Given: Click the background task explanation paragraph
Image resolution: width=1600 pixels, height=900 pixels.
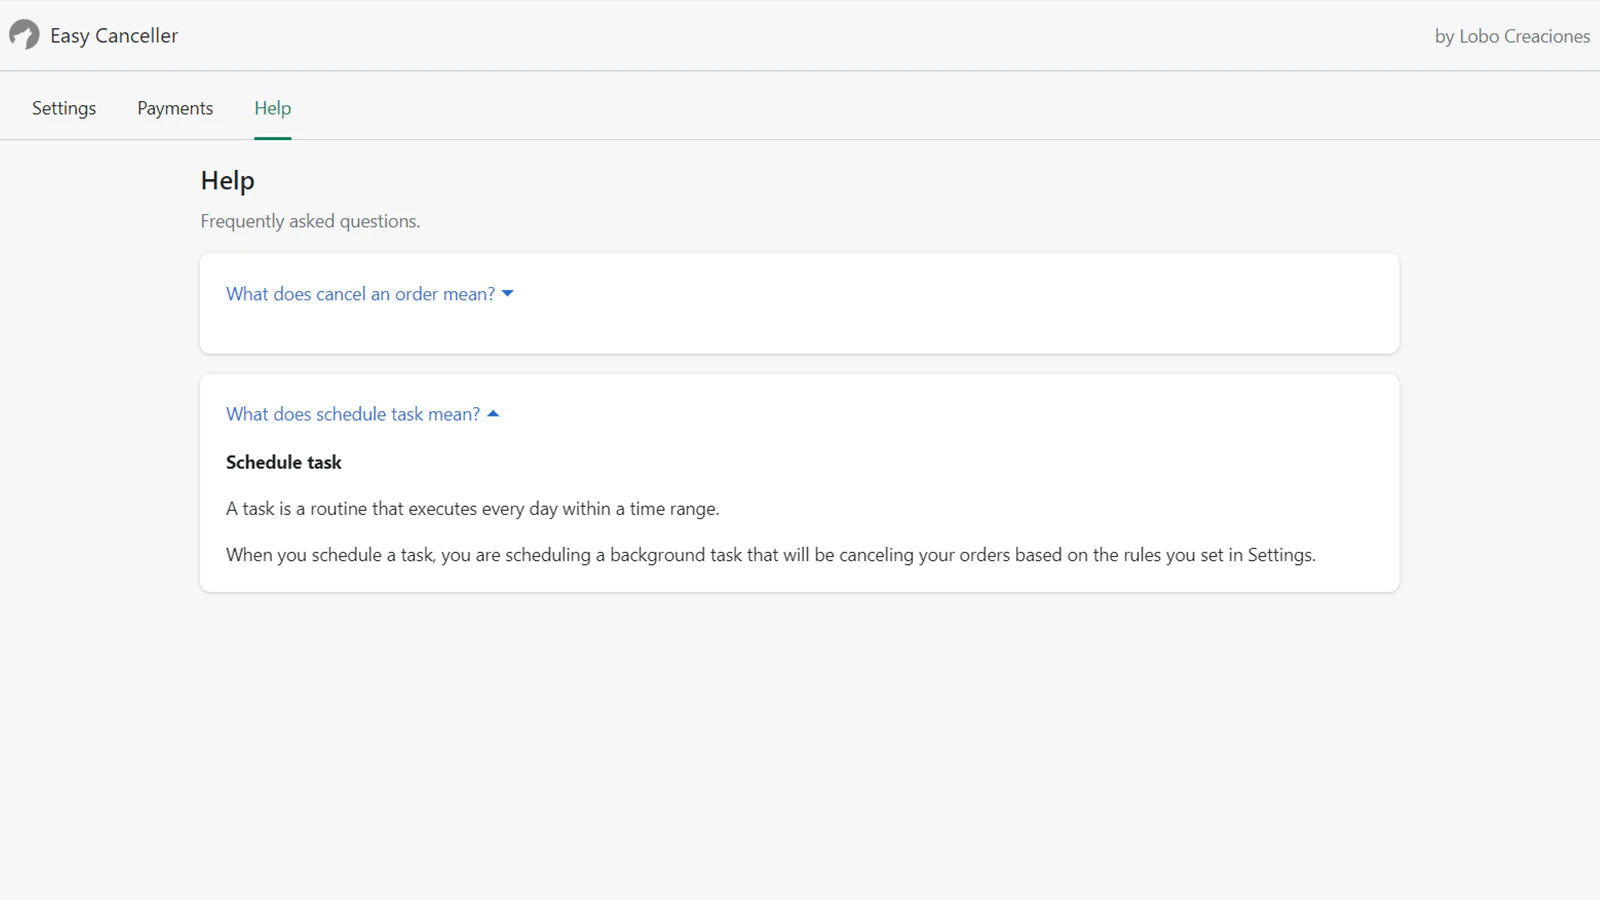Looking at the screenshot, I should click(x=770, y=554).
